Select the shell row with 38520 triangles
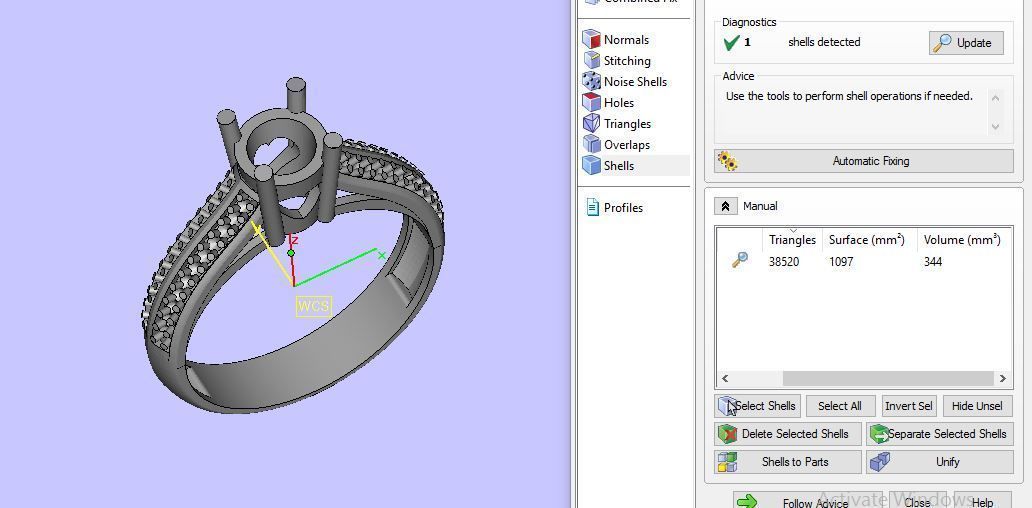Screen dimensions: 1032x508 pyautogui.click(x=864, y=261)
